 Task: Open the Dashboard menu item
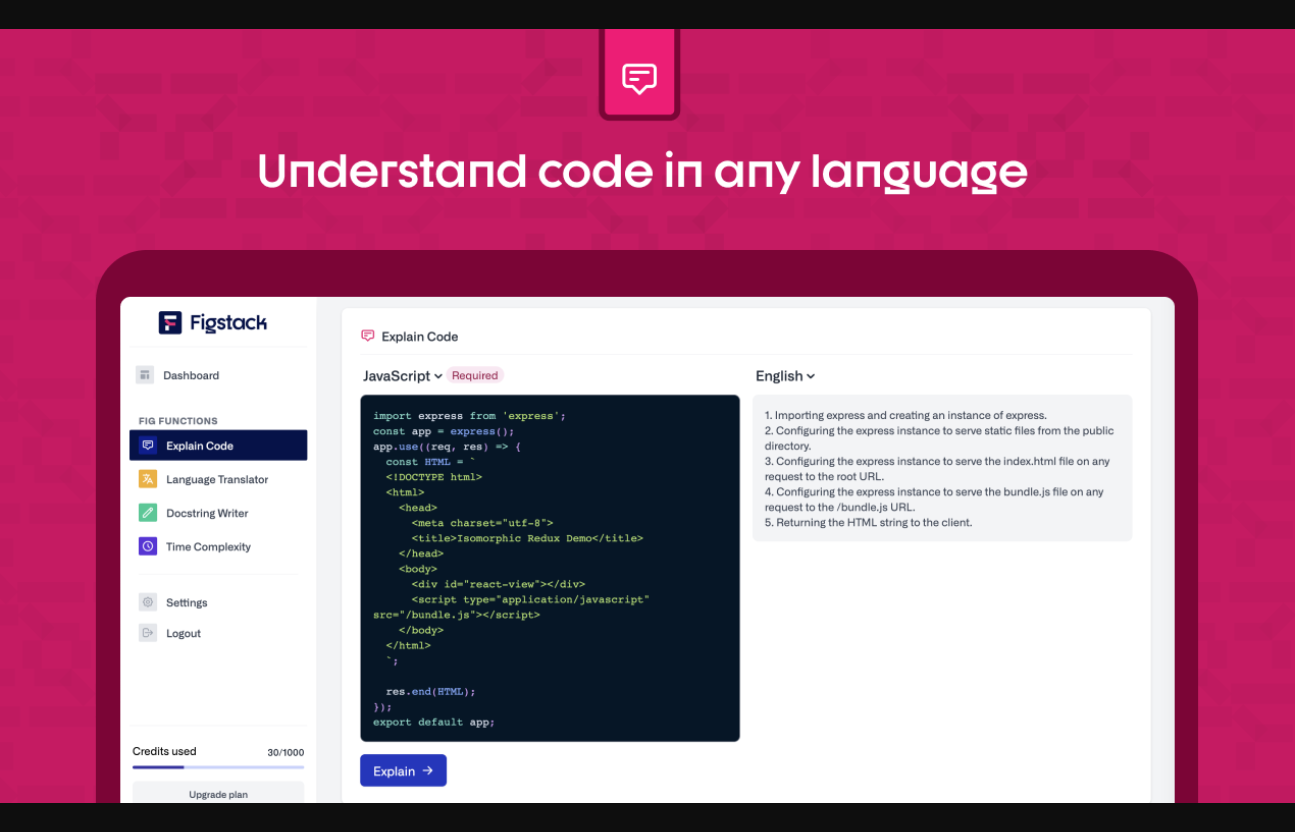(x=191, y=376)
